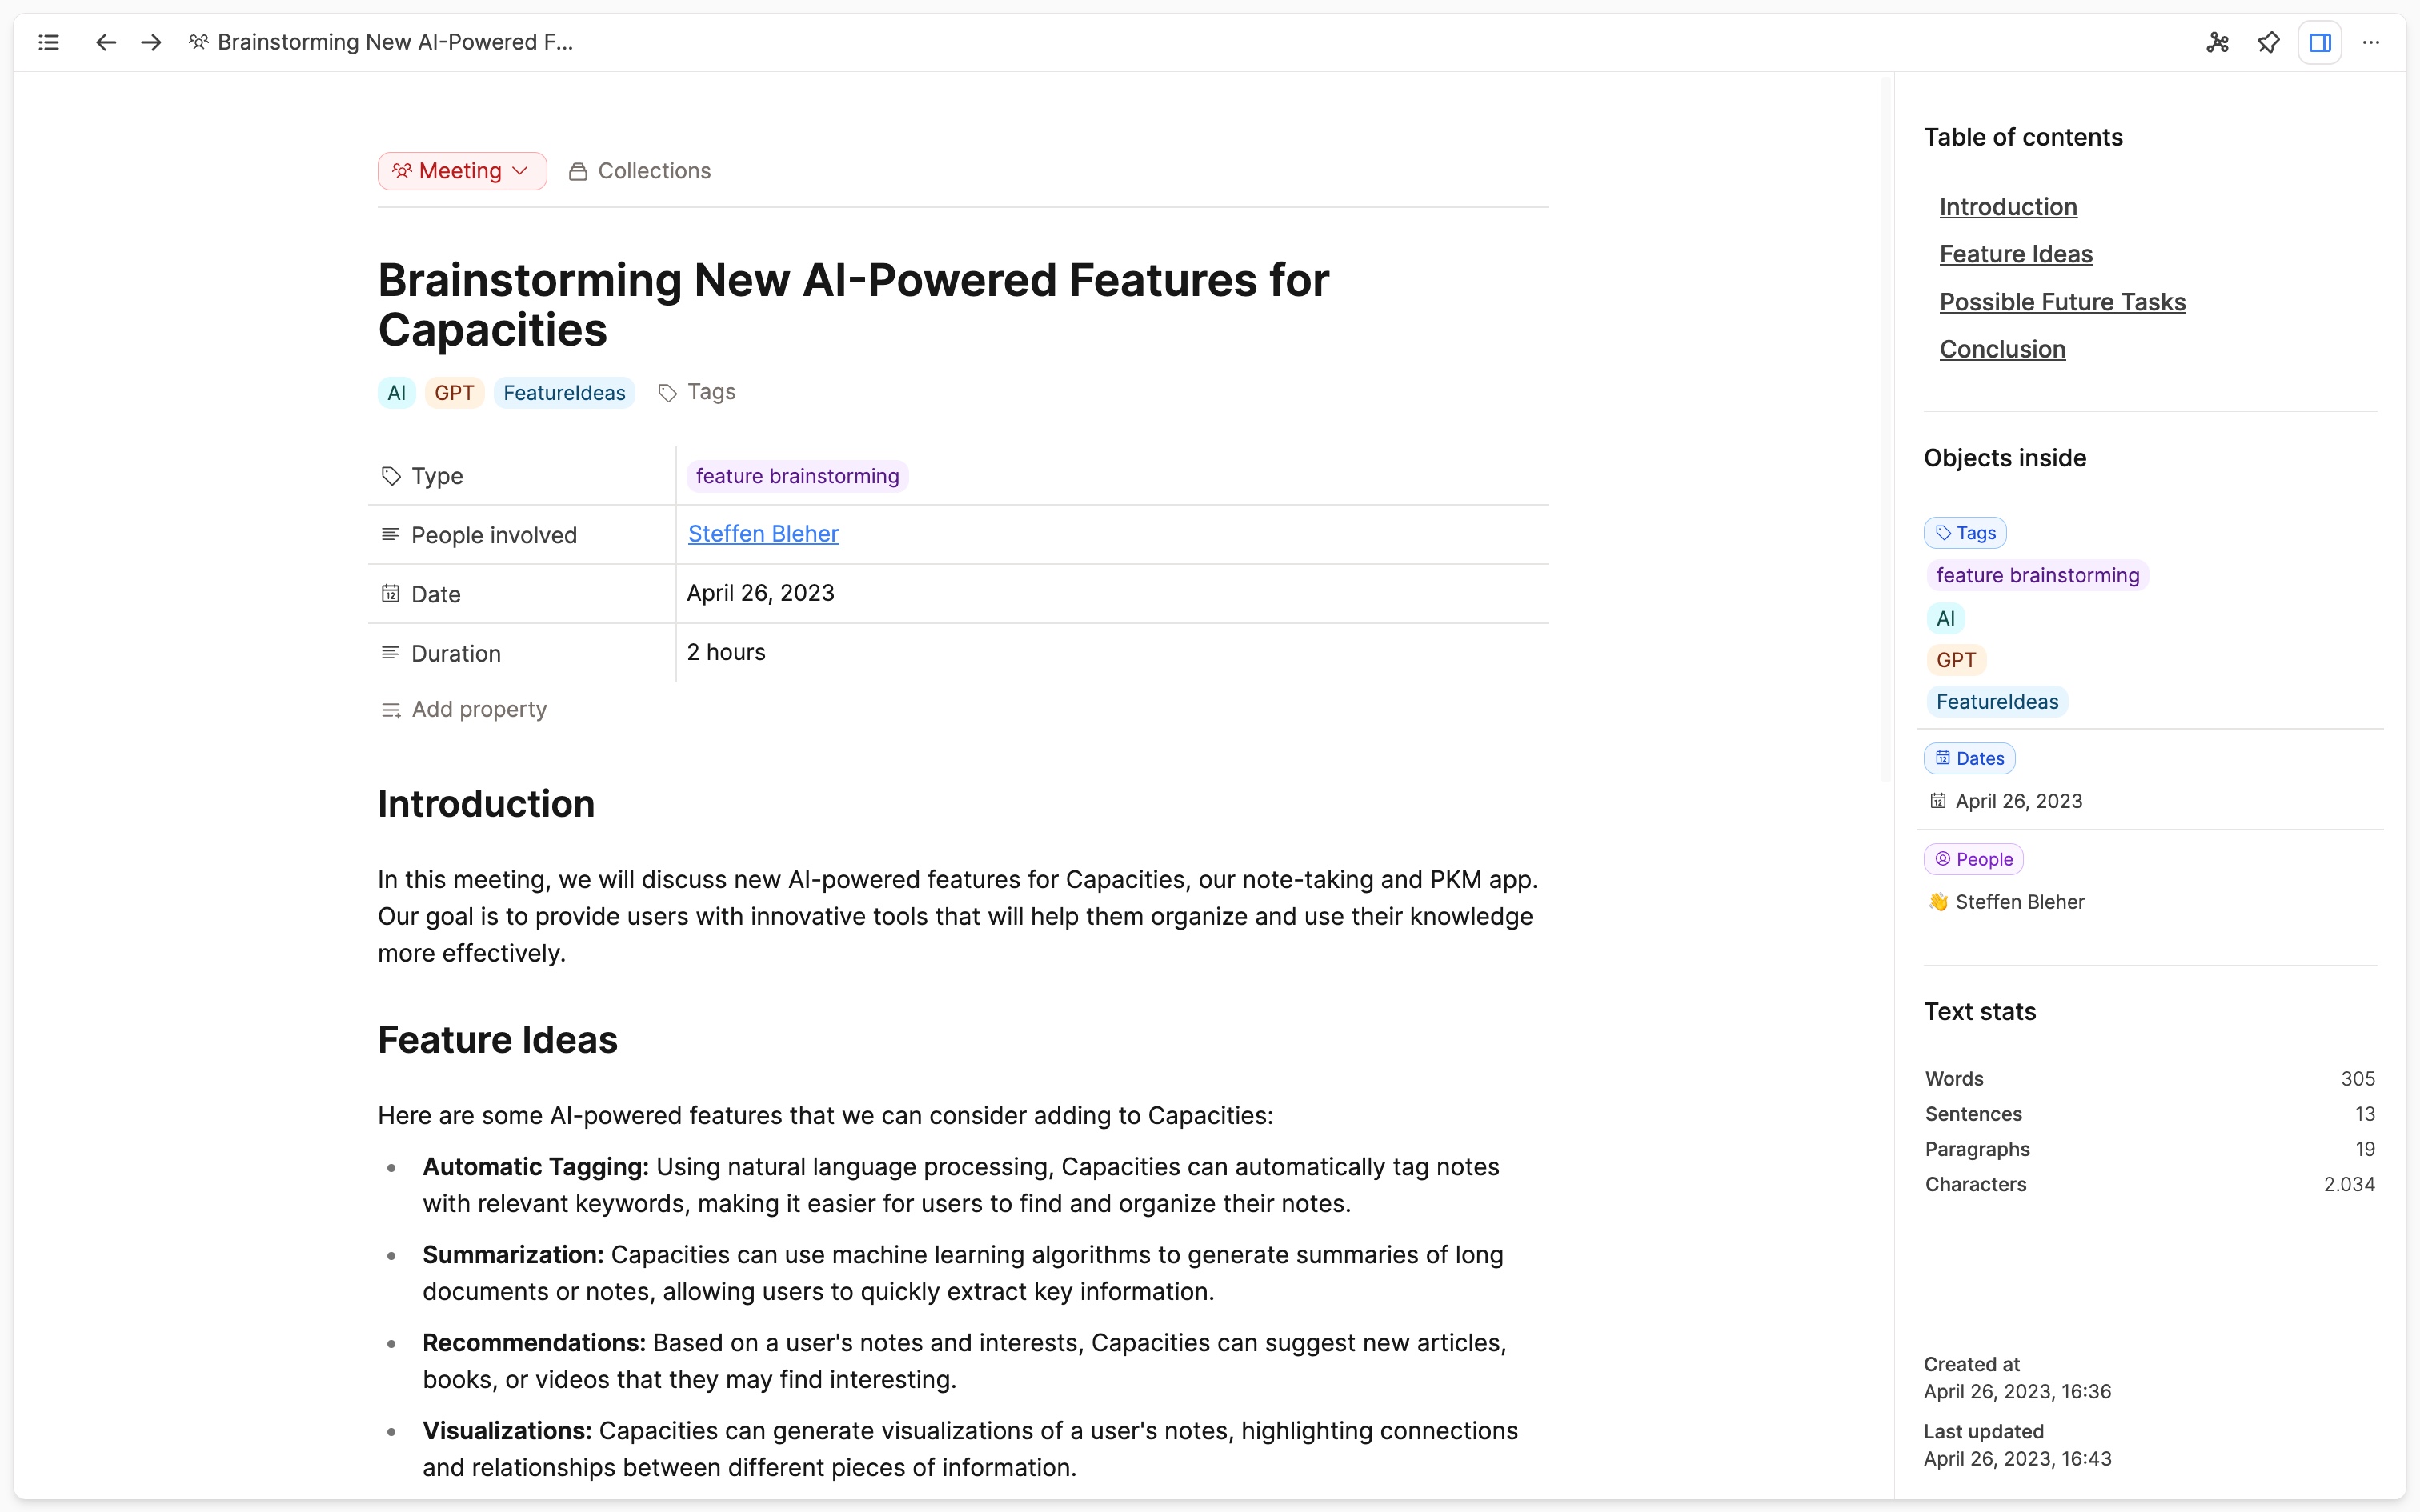Click the Feature Ideas heading in the document

(497, 1040)
